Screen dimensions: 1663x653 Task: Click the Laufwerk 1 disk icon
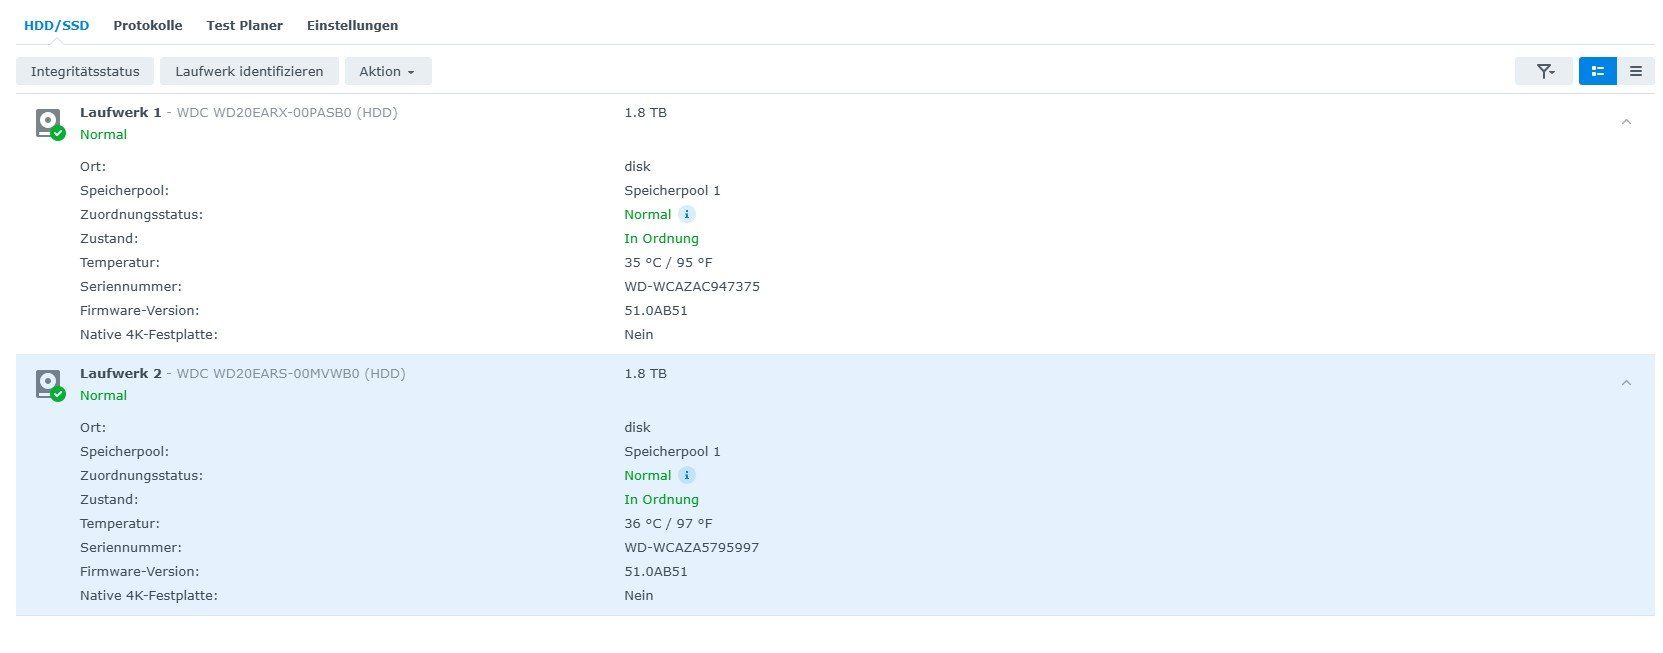pyautogui.click(x=49, y=124)
